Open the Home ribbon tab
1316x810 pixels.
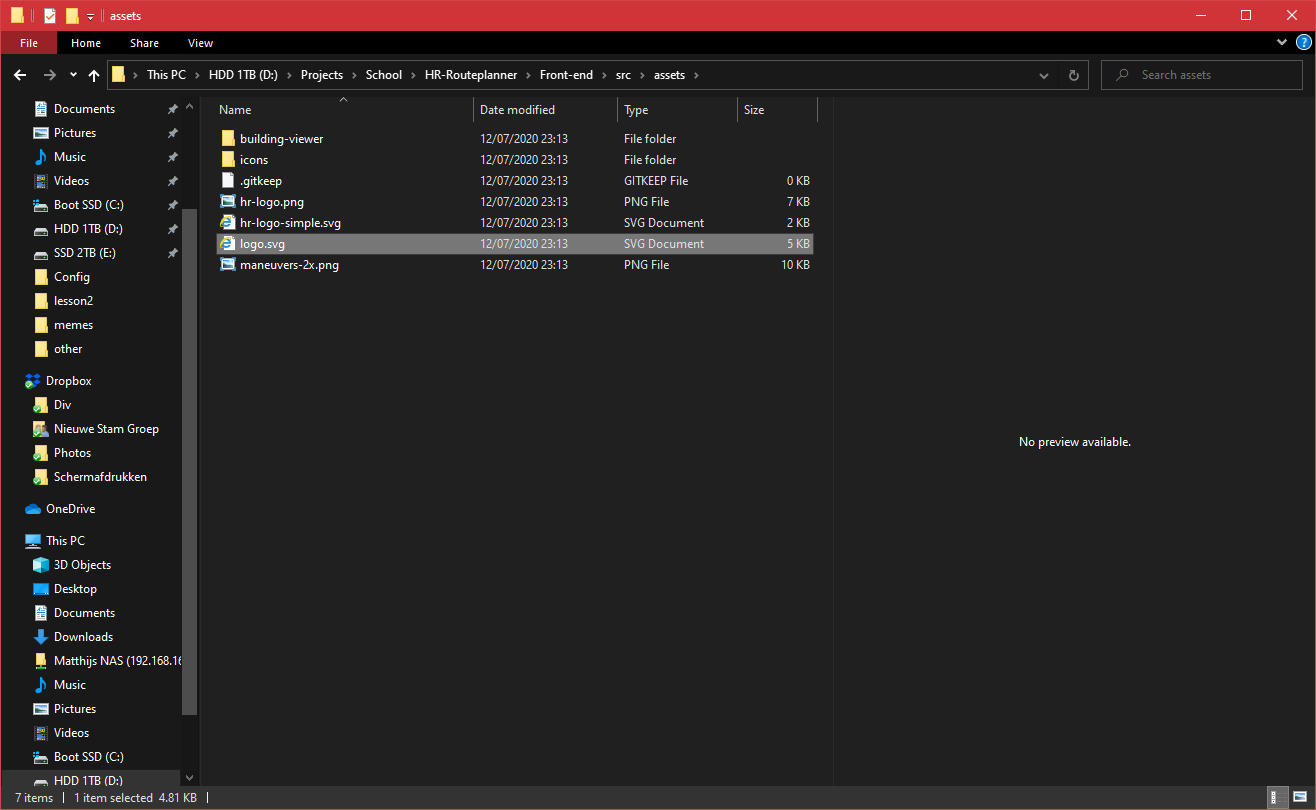click(x=86, y=43)
